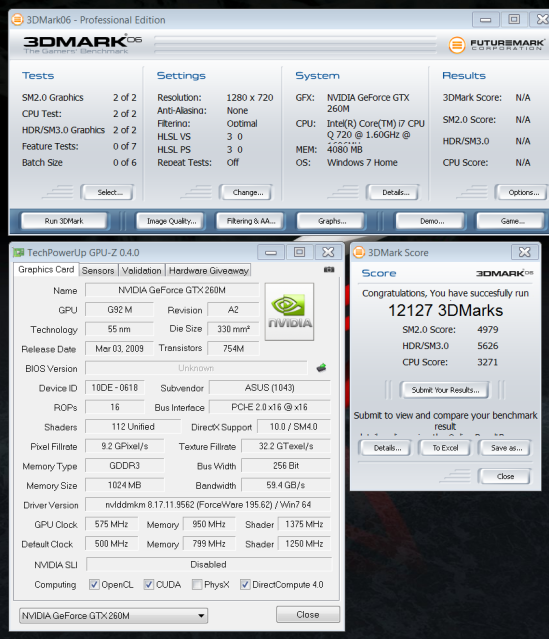
Task: Switch to the Sensors tab
Action: coord(98,271)
